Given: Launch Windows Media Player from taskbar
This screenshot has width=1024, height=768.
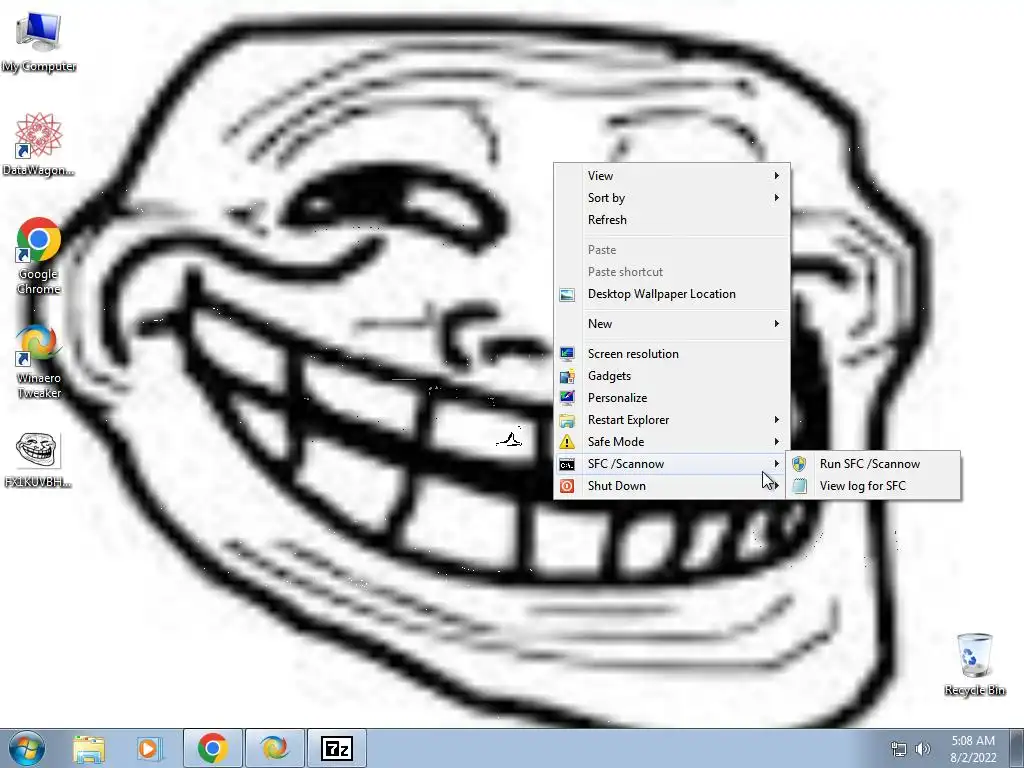Looking at the screenshot, I should 149,748.
